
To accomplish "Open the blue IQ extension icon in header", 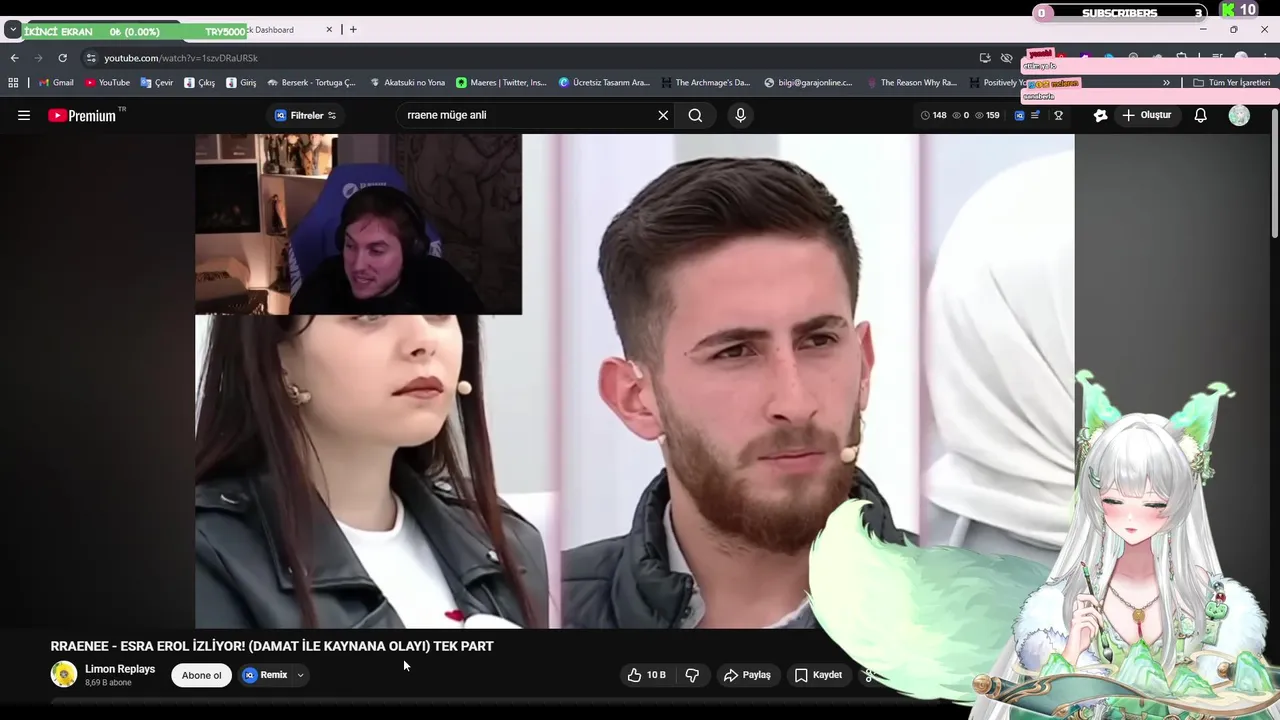I will tap(1019, 115).
